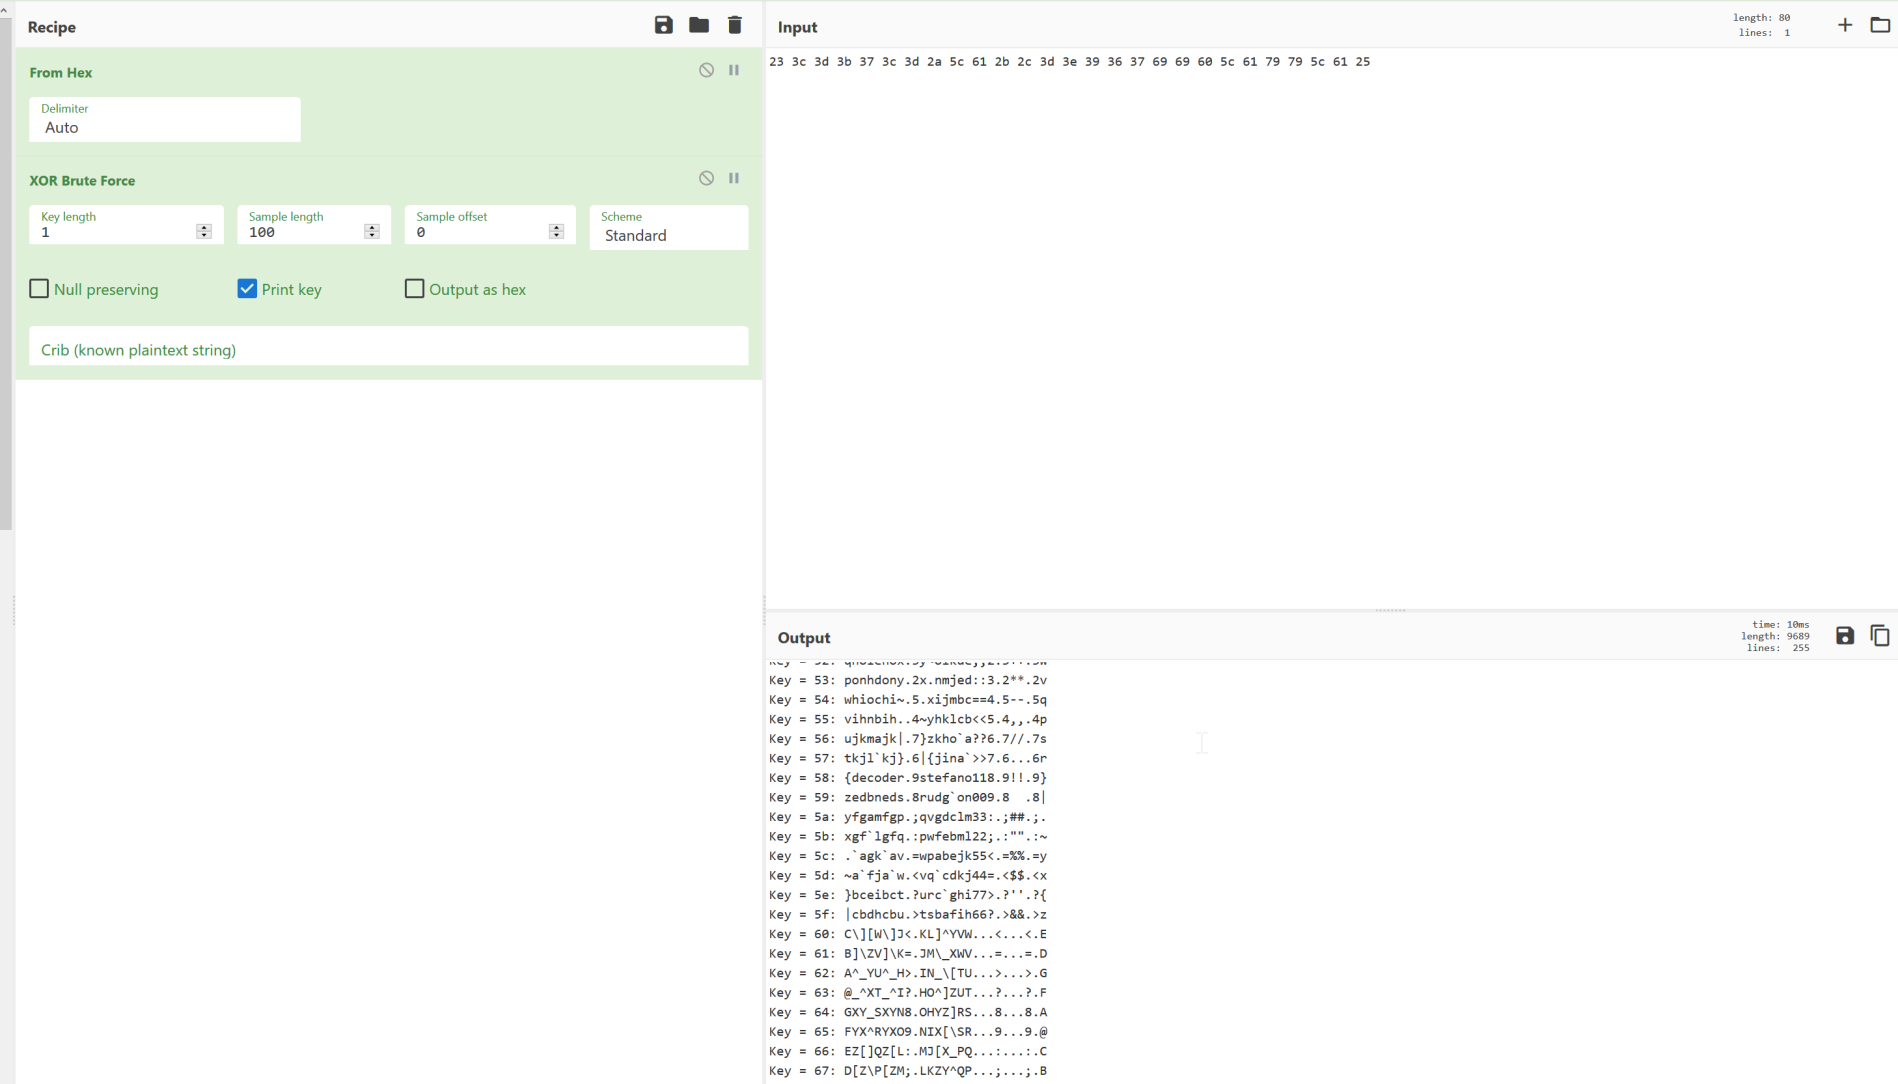Image resolution: width=1898 pixels, height=1084 pixels.
Task: Enable Output as hex checkbox
Action: point(414,289)
